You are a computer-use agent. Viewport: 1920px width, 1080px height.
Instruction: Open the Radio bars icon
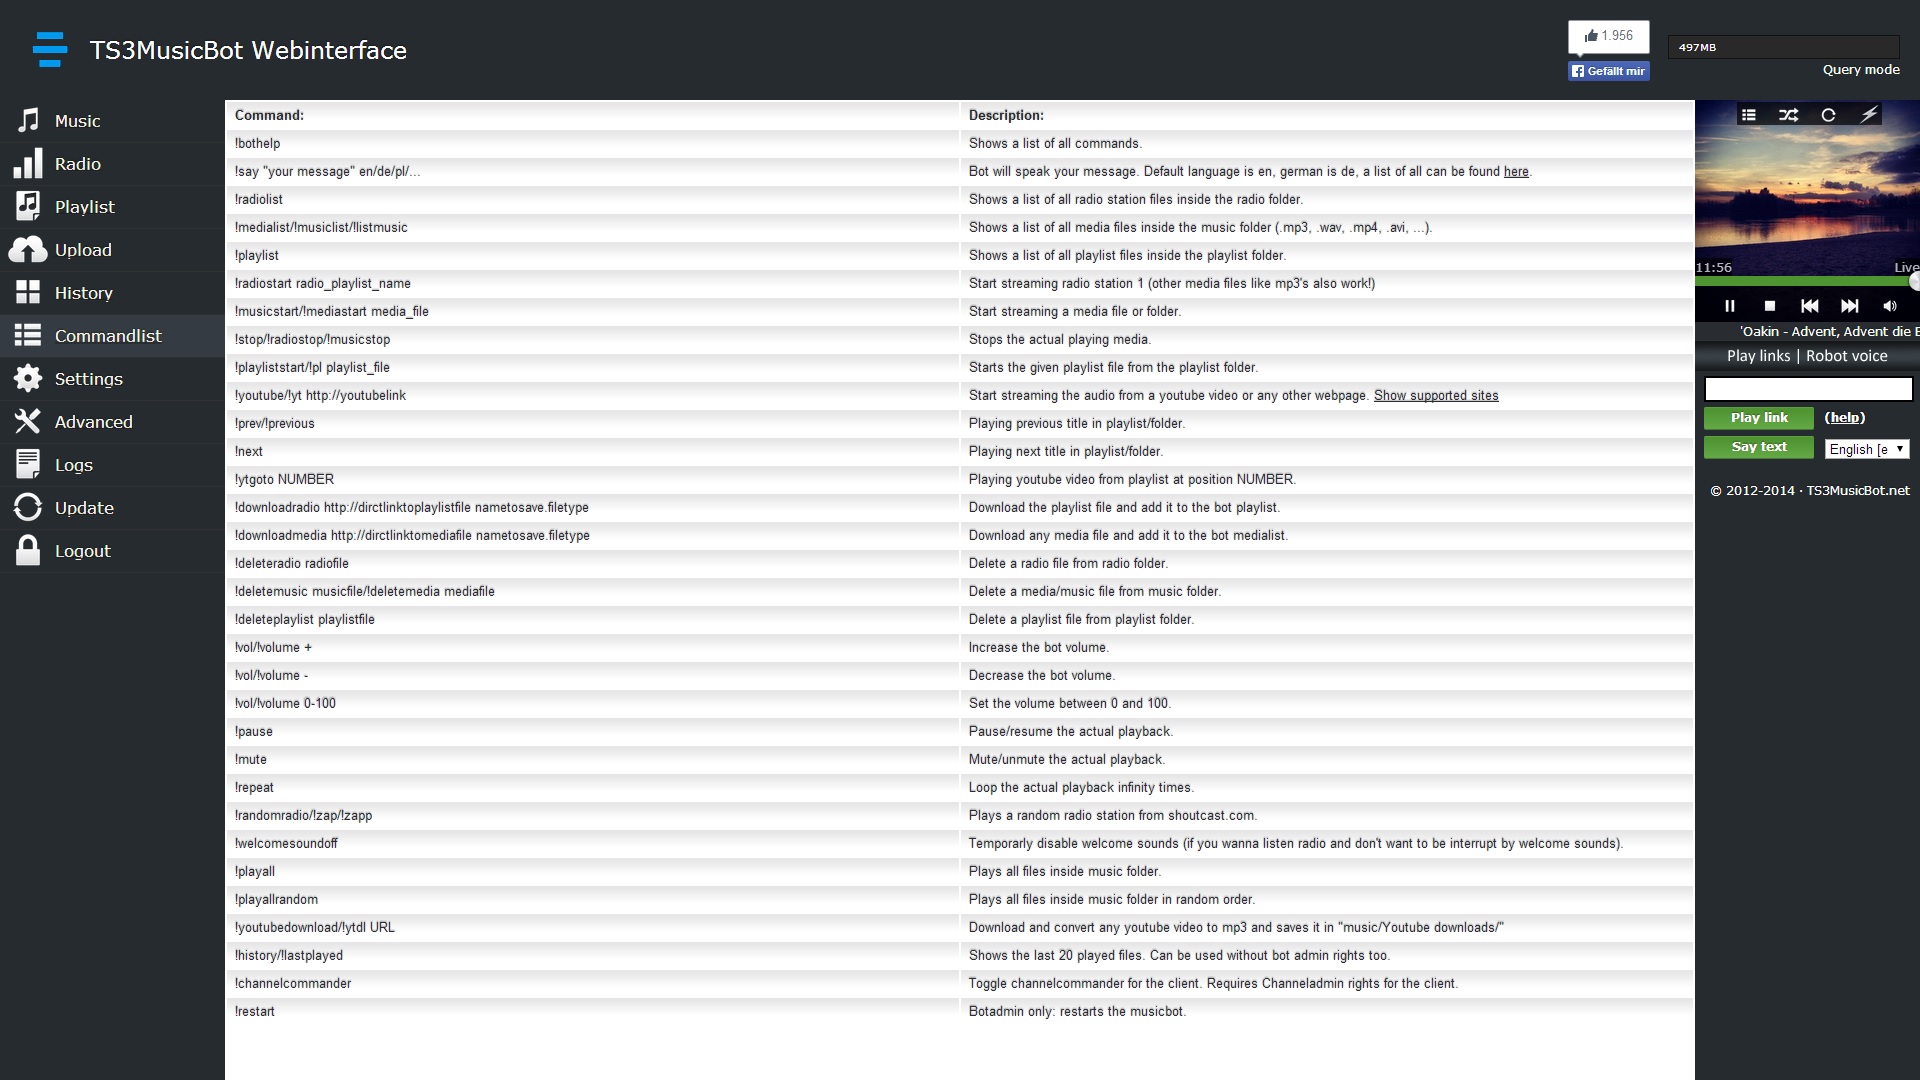pyautogui.click(x=28, y=163)
